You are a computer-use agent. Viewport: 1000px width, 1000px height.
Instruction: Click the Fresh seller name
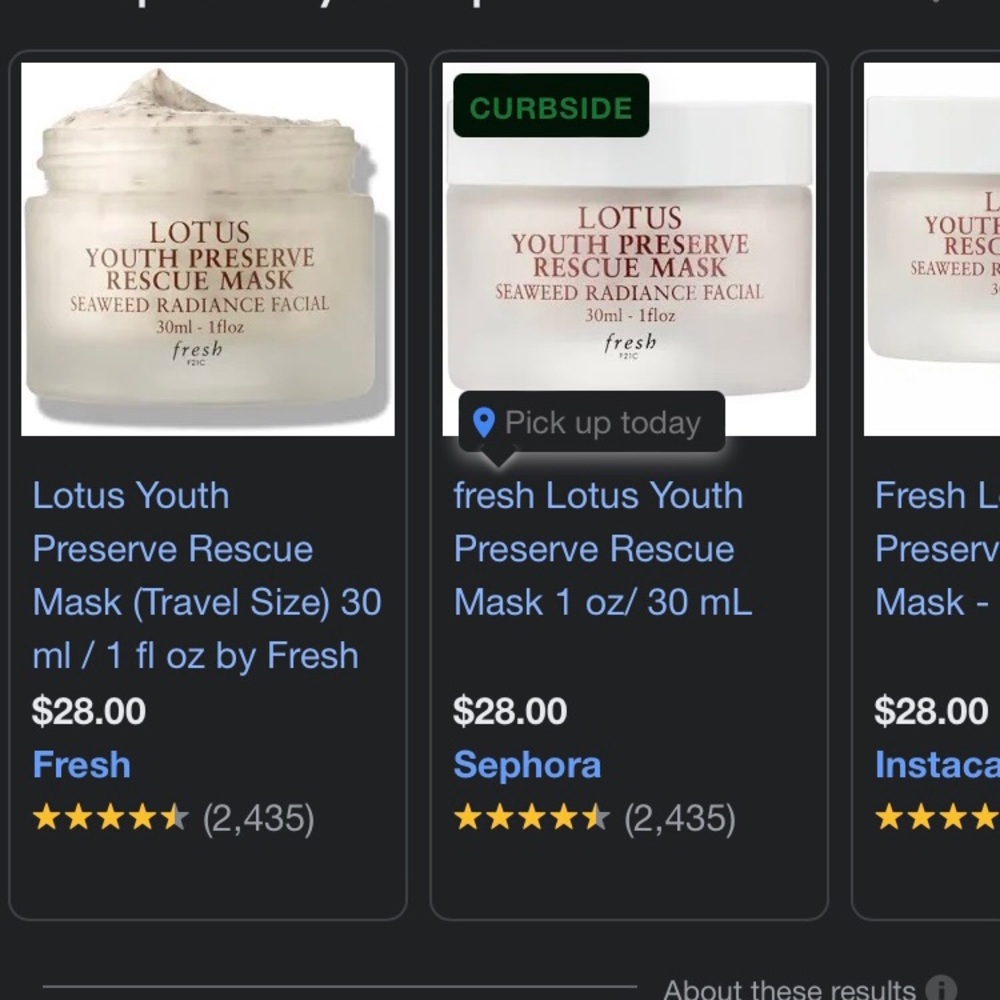point(82,764)
